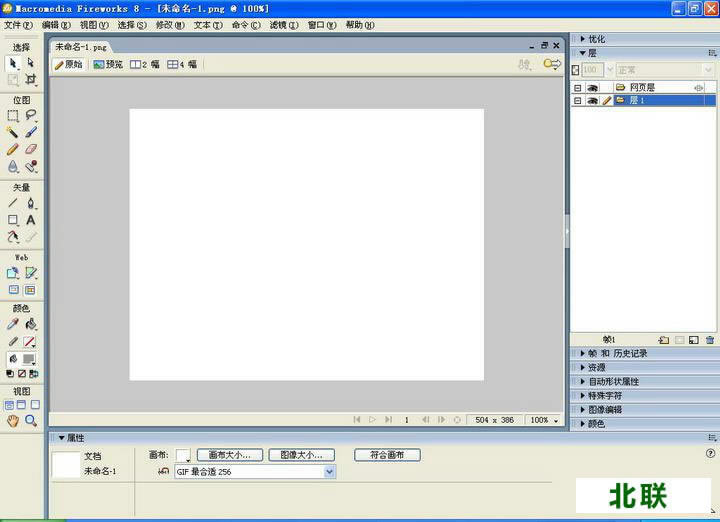Open the canvas (画布) color swatch
Screen dimensions: 720x522
[182, 455]
